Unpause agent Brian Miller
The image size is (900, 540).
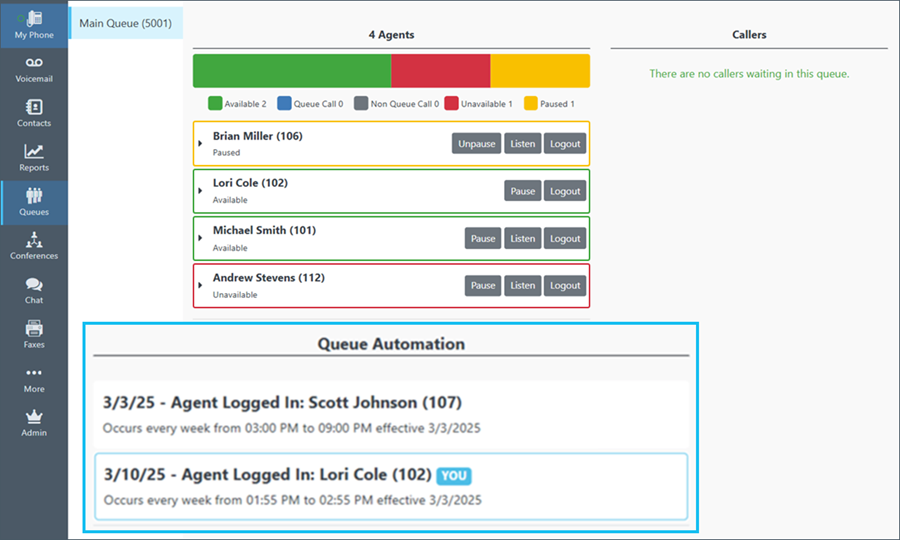pyautogui.click(x=476, y=144)
